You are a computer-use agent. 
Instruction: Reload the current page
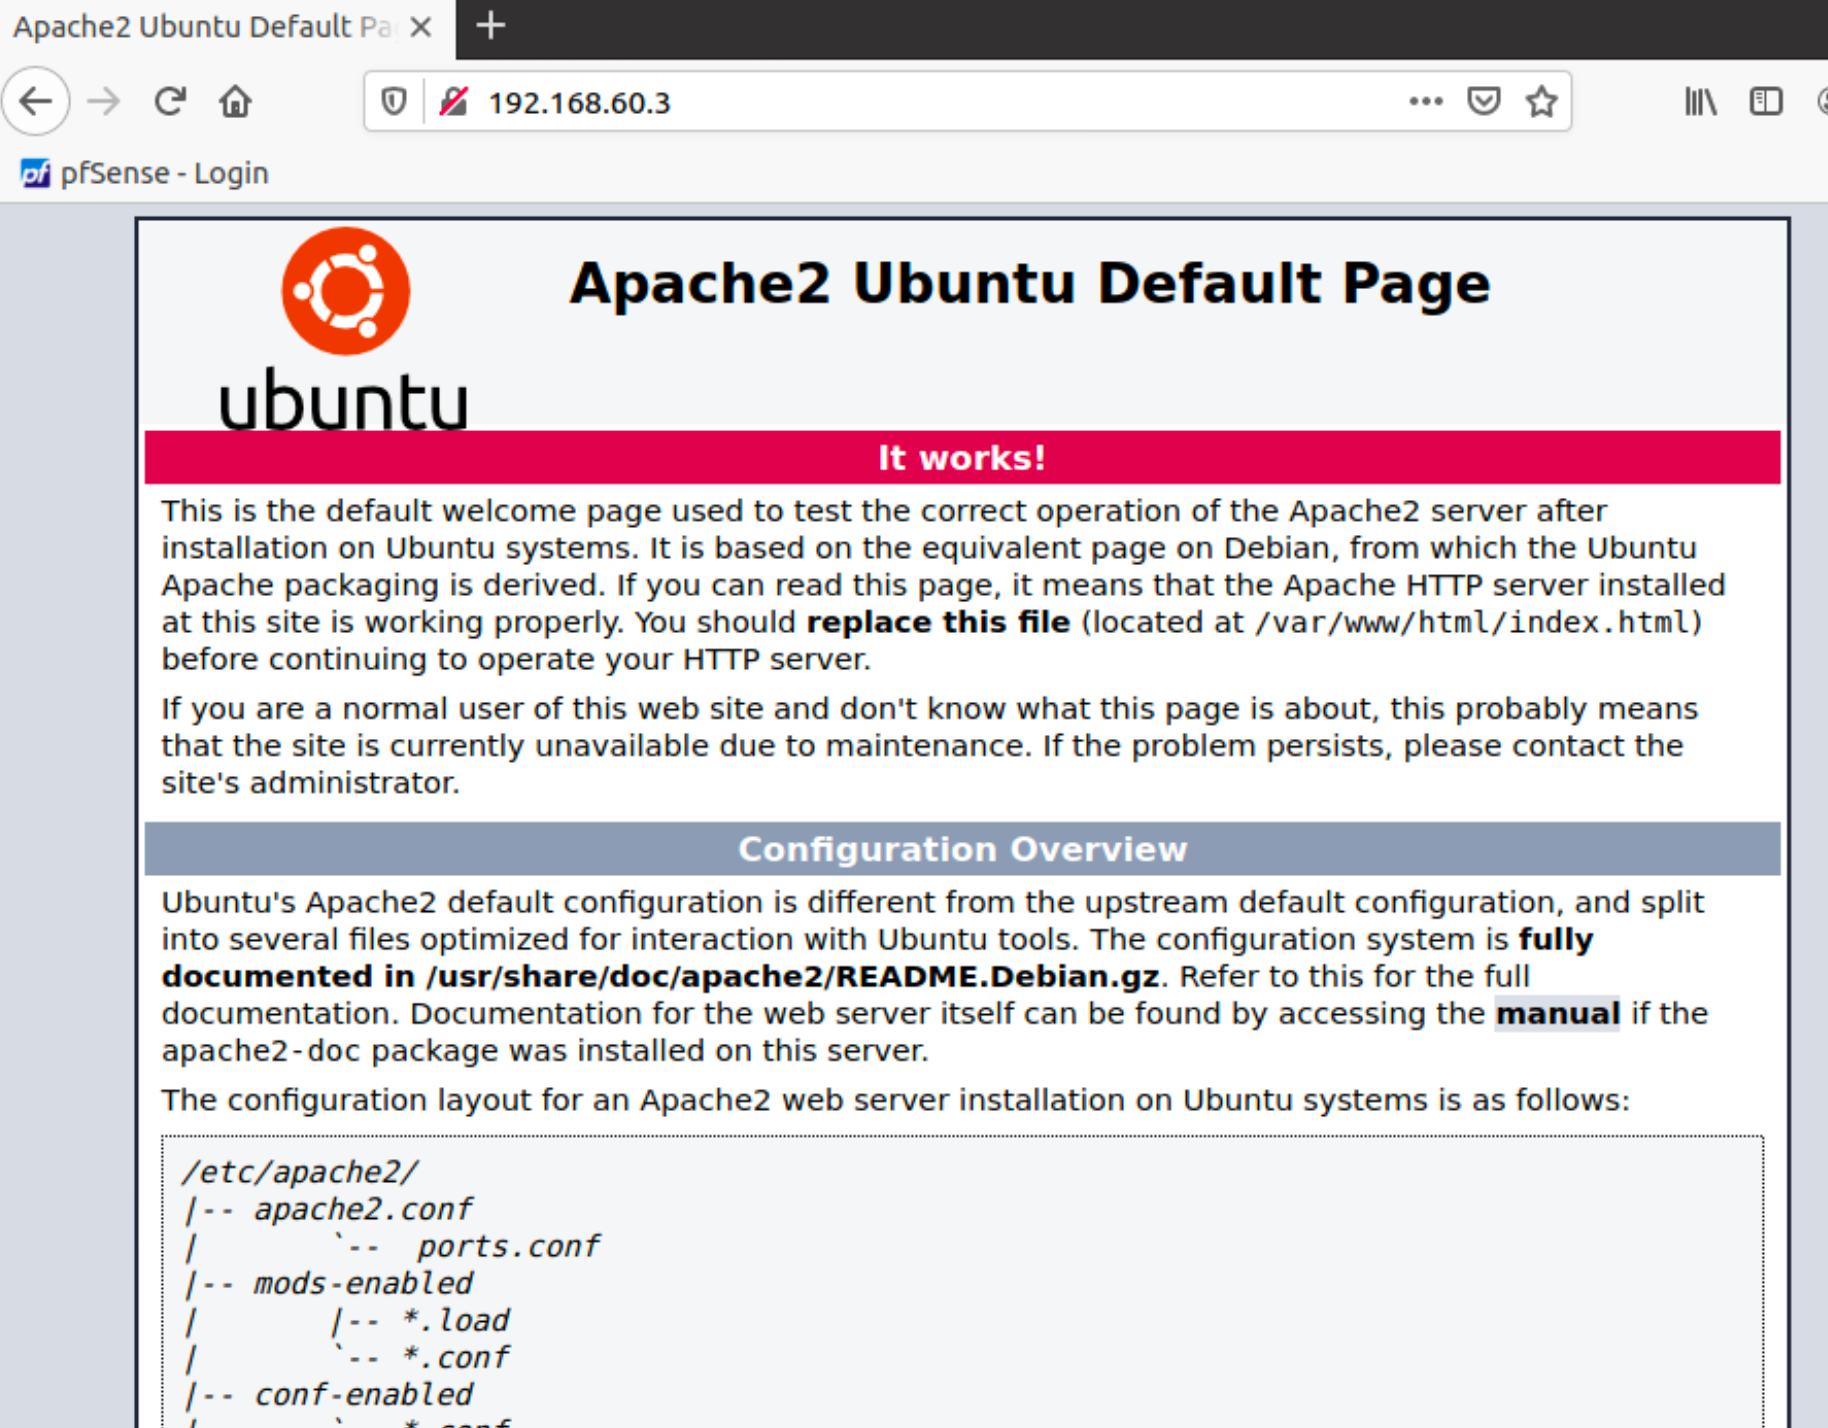point(170,101)
